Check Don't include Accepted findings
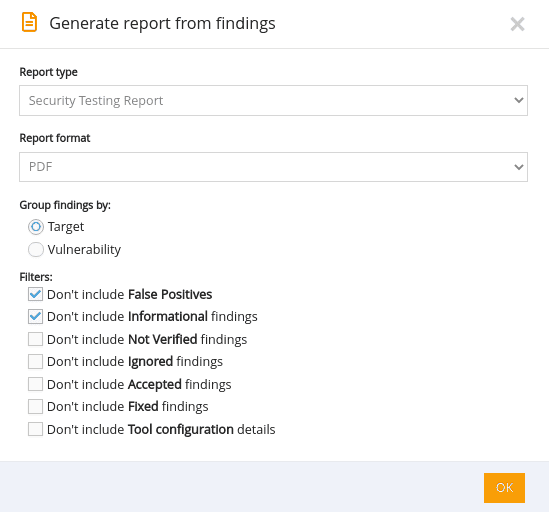549x512 pixels. 35,384
